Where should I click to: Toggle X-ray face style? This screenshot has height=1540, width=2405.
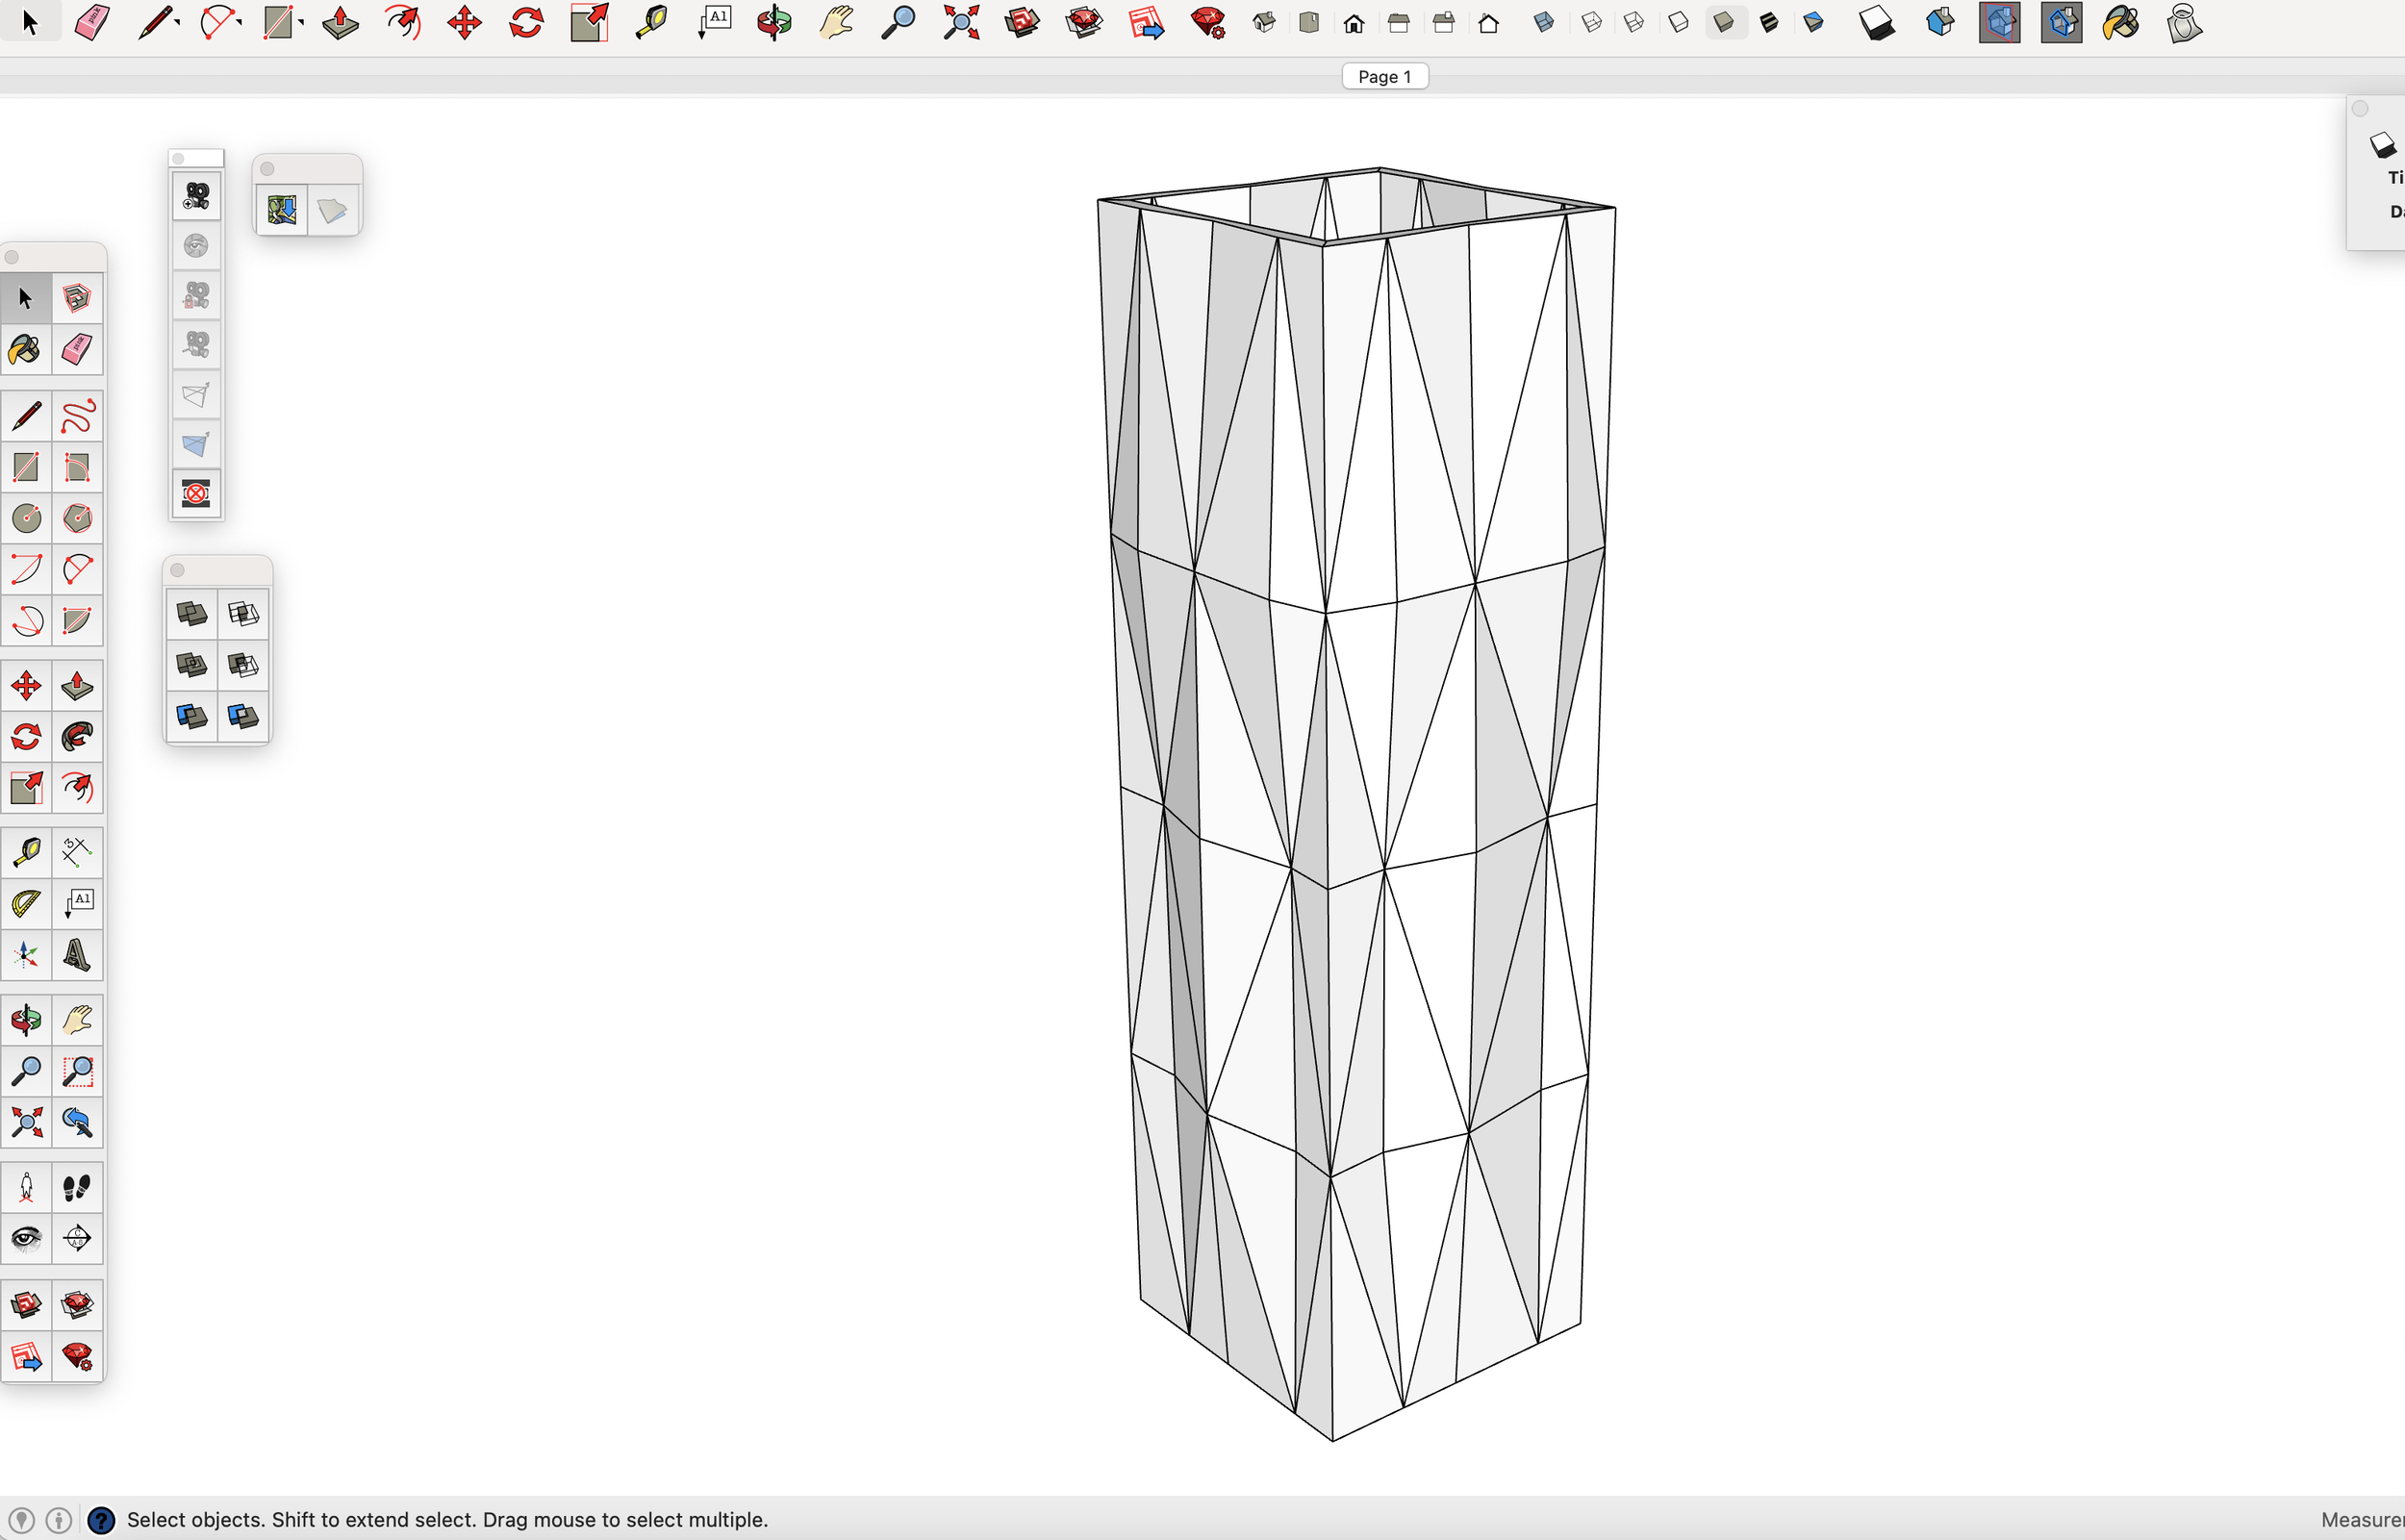pos(1544,22)
